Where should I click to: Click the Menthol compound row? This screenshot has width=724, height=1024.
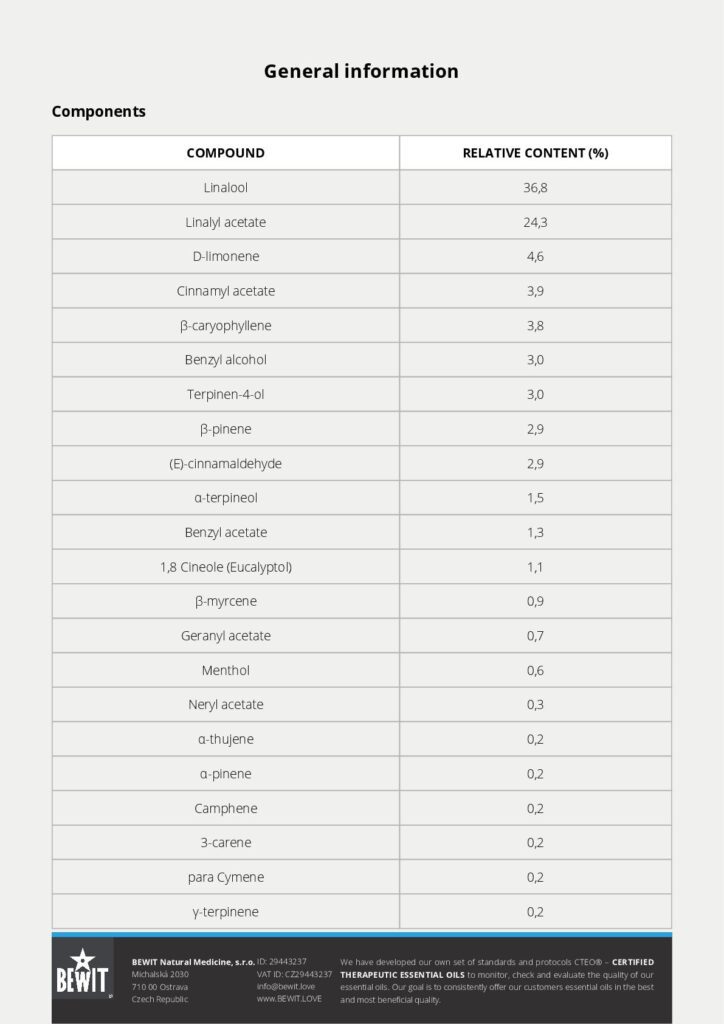(226, 670)
